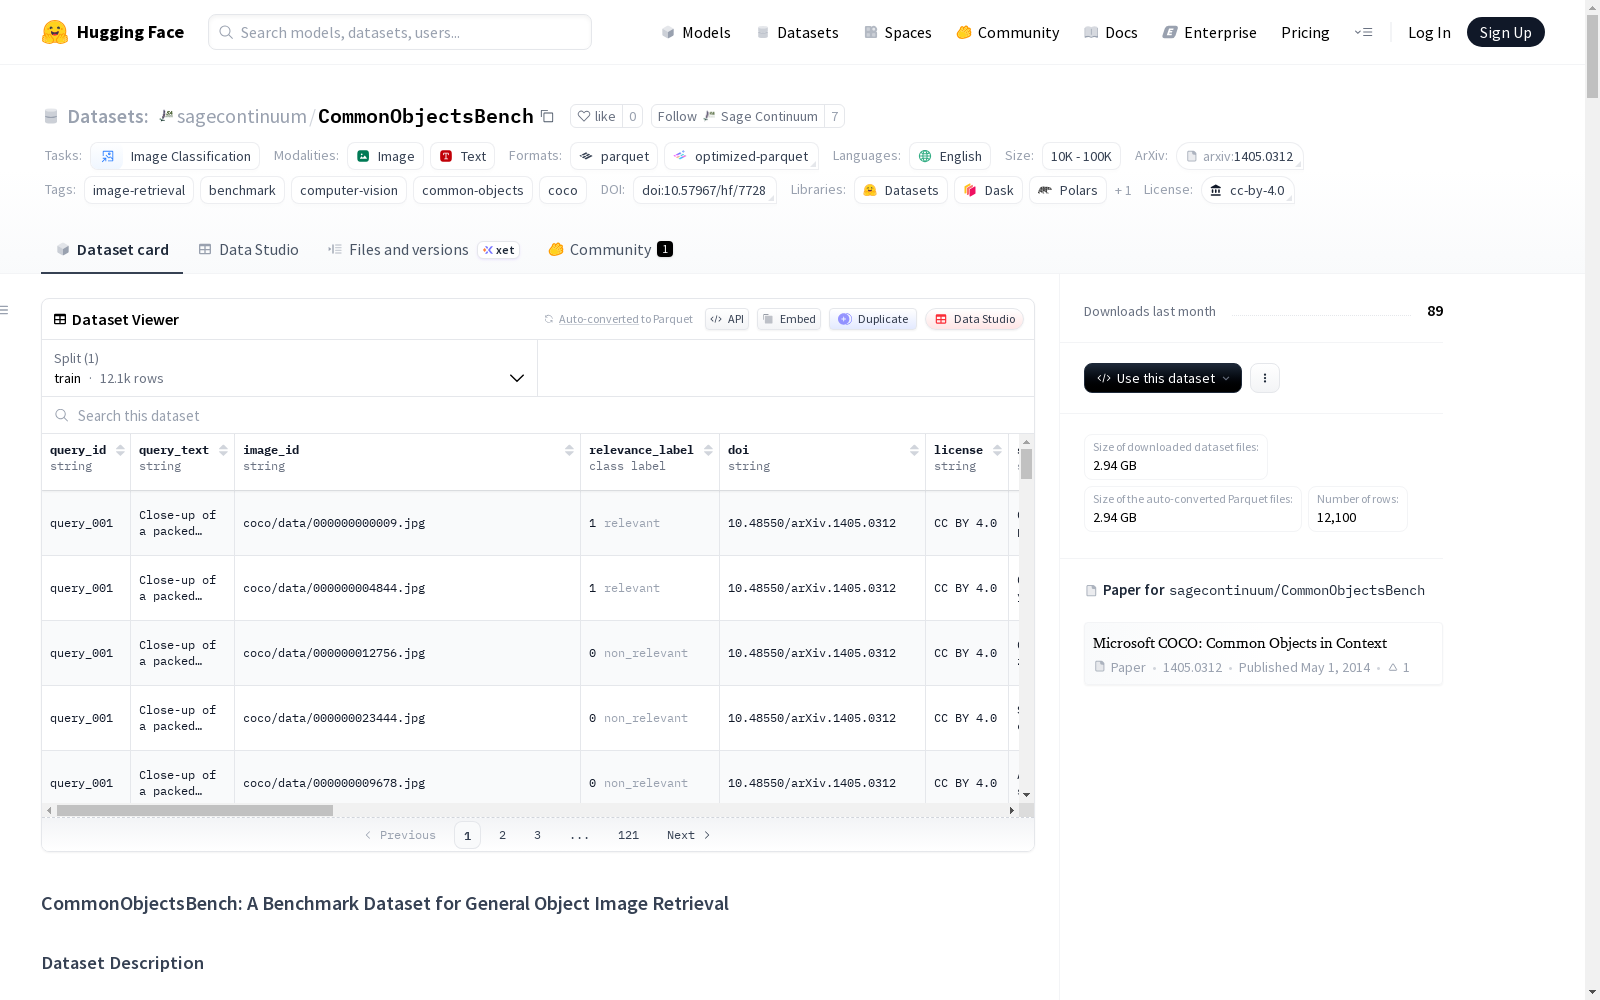Click the Text modality tag
Viewport: 1600px width, 1000px height.
tap(463, 156)
